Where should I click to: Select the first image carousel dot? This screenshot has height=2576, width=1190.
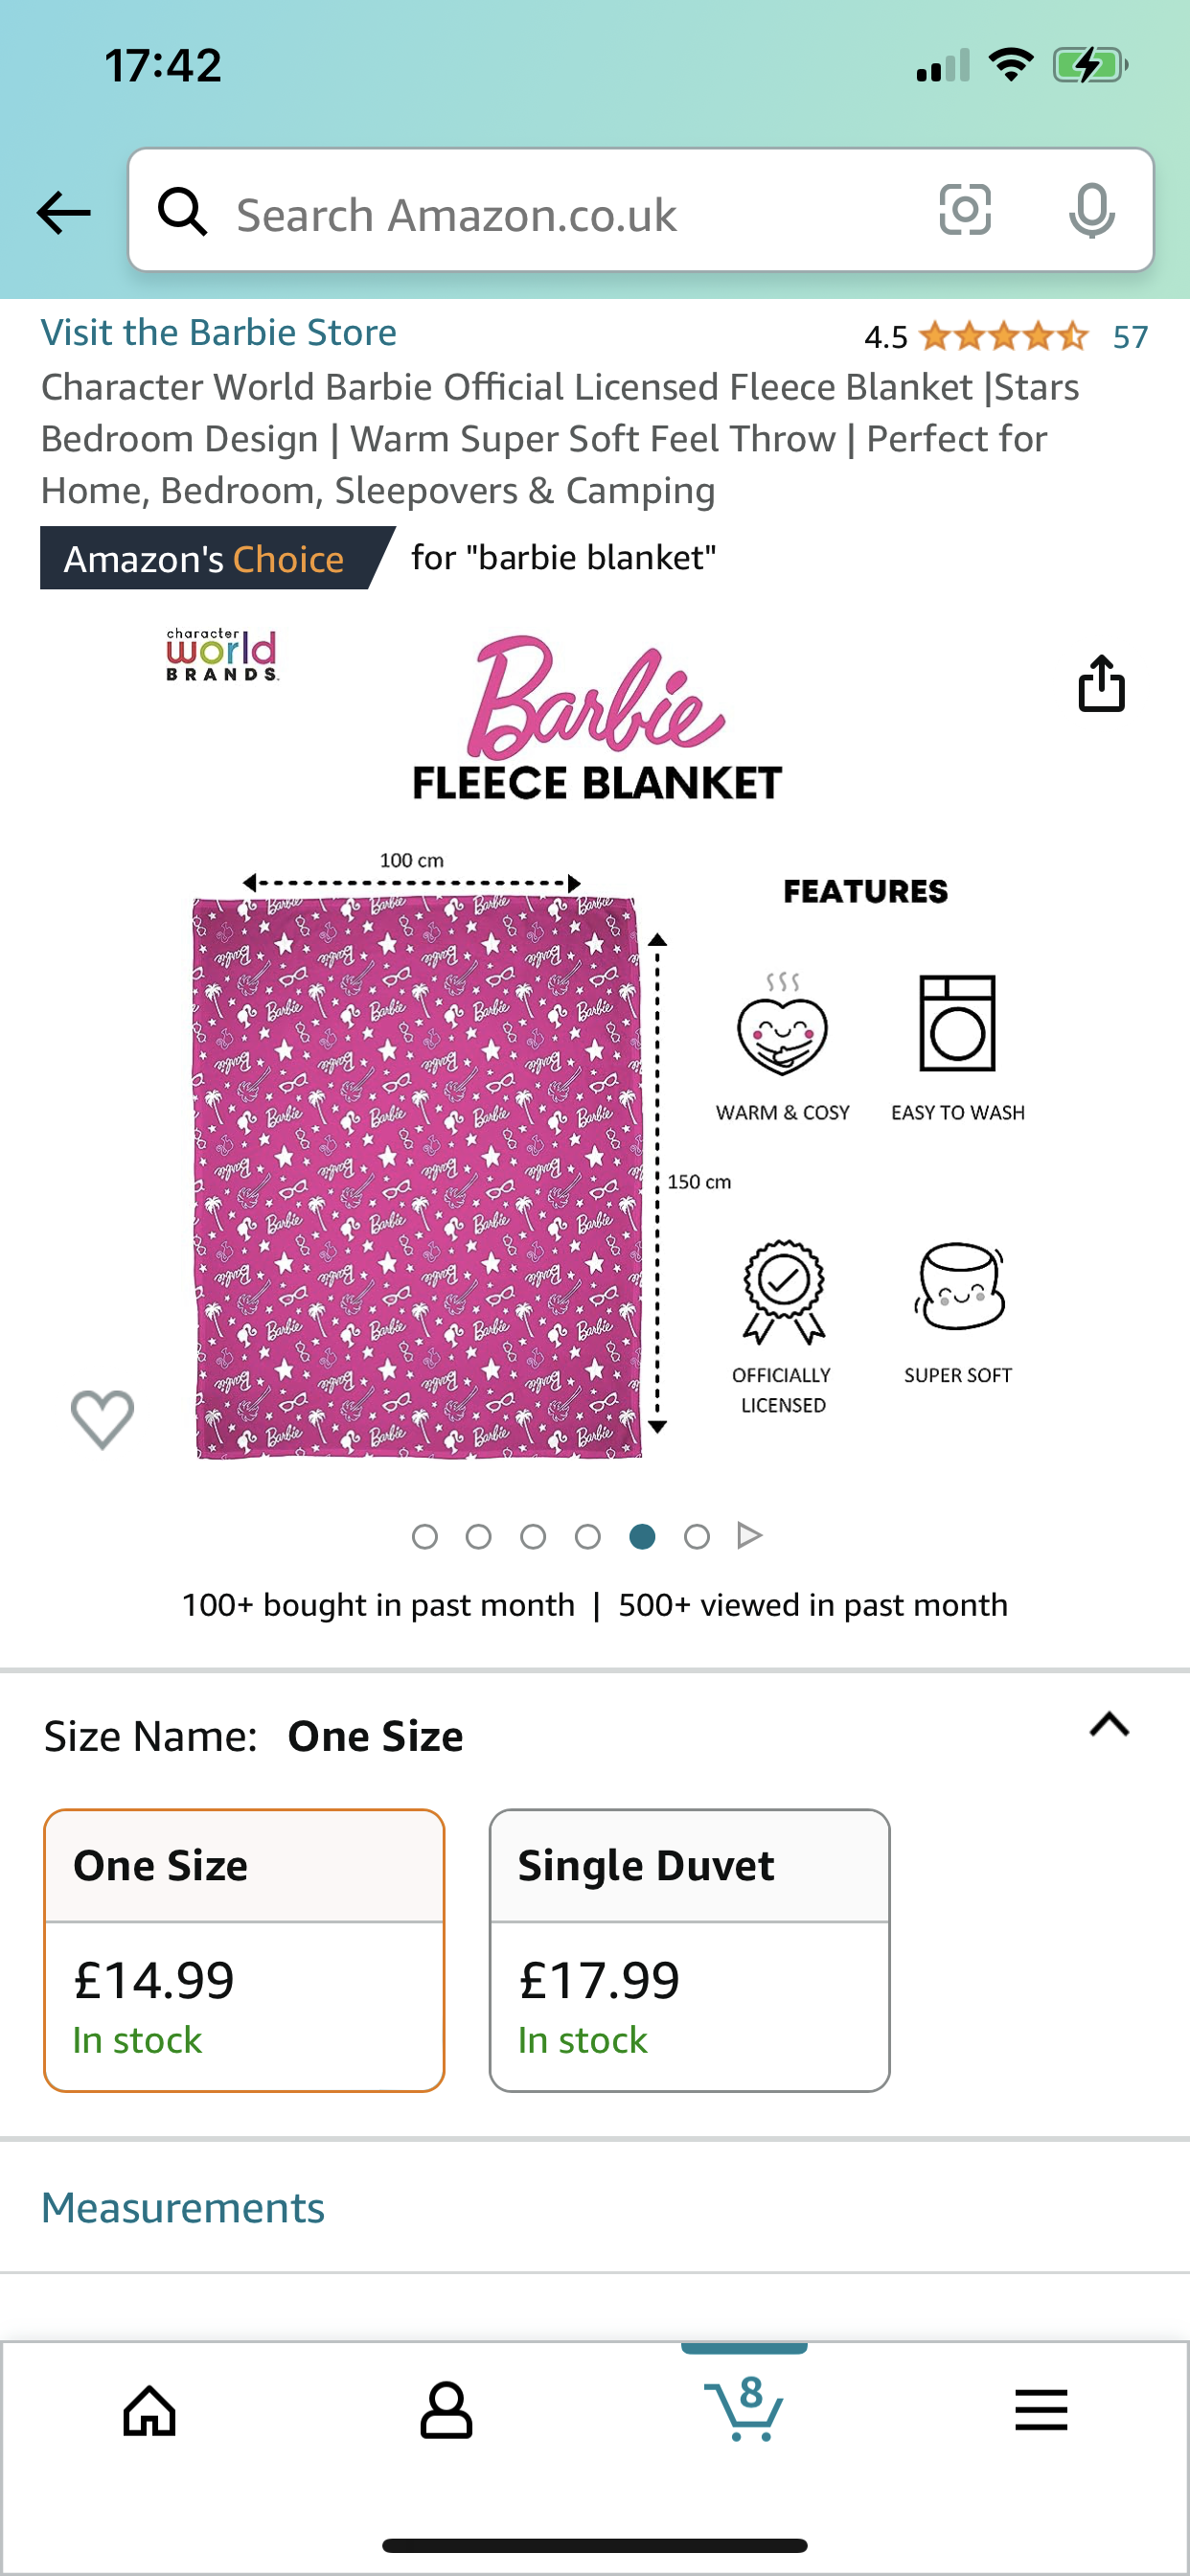[x=424, y=1536]
